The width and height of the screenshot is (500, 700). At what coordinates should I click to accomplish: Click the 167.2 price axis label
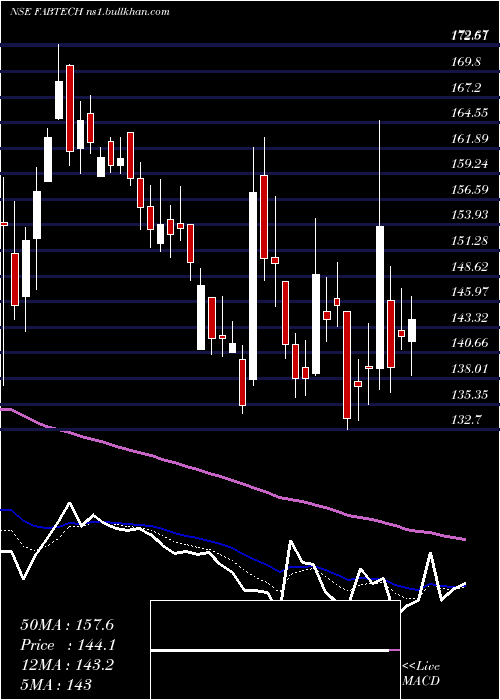(x=466, y=88)
